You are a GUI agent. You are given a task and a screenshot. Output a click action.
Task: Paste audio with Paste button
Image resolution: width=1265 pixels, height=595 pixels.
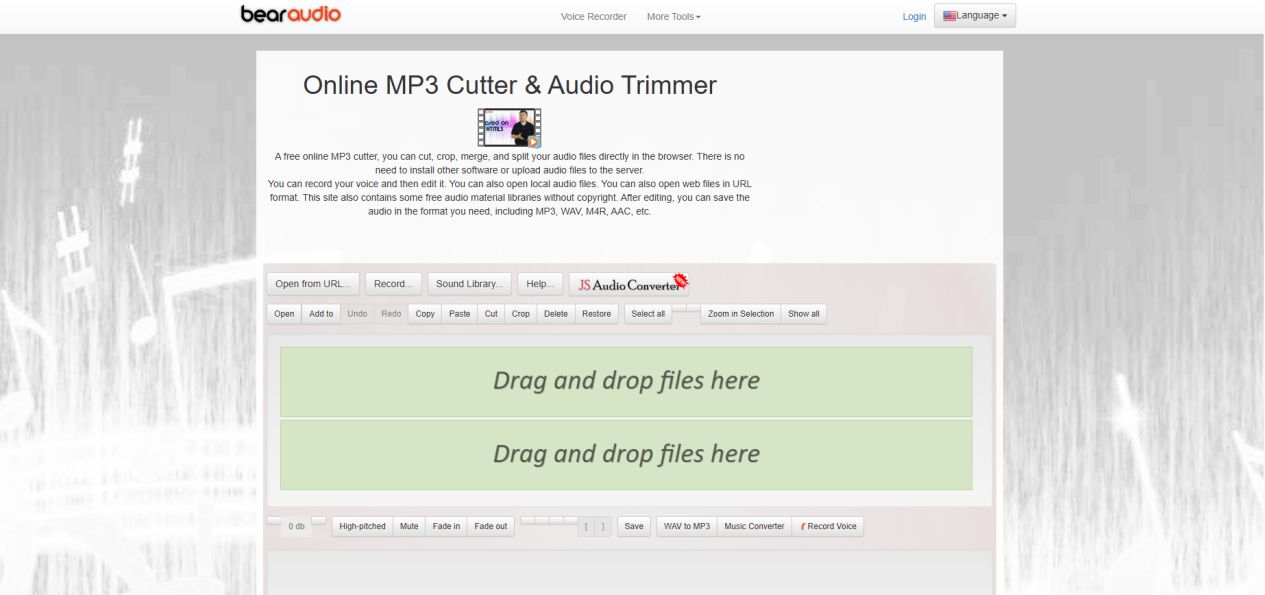(459, 314)
